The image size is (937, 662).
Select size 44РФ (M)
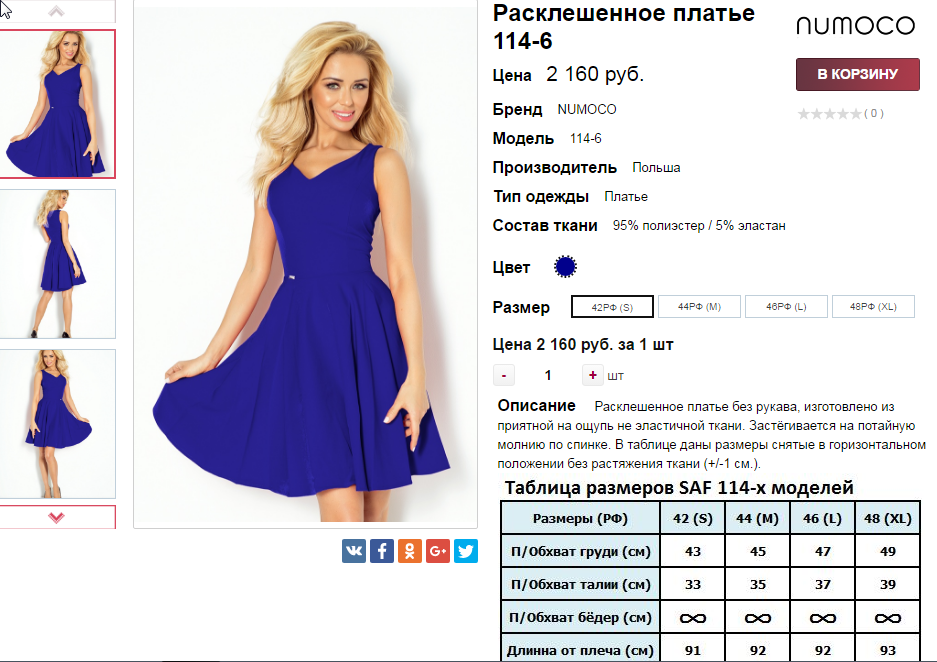point(699,307)
